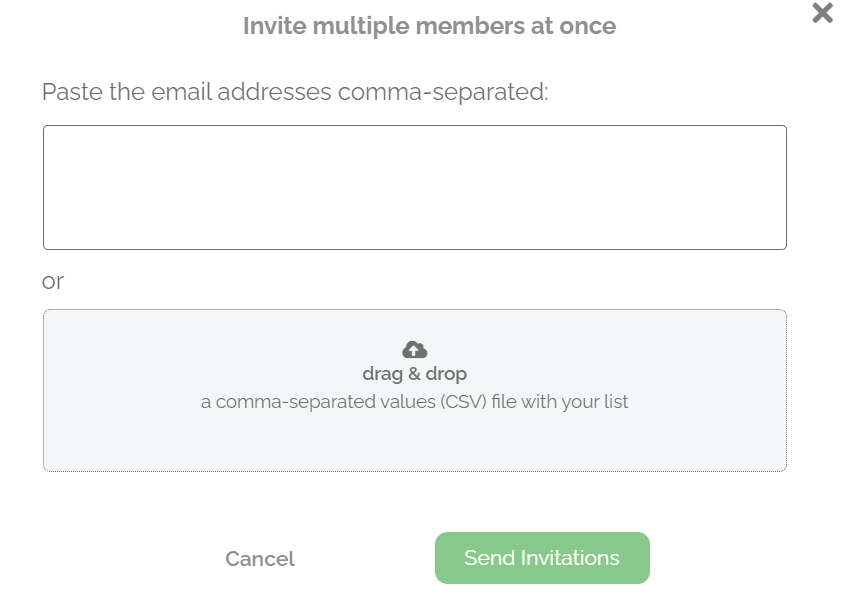Submit invitations with the green button
The height and width of the screenshot is (605, 854).
coord(542,558)
